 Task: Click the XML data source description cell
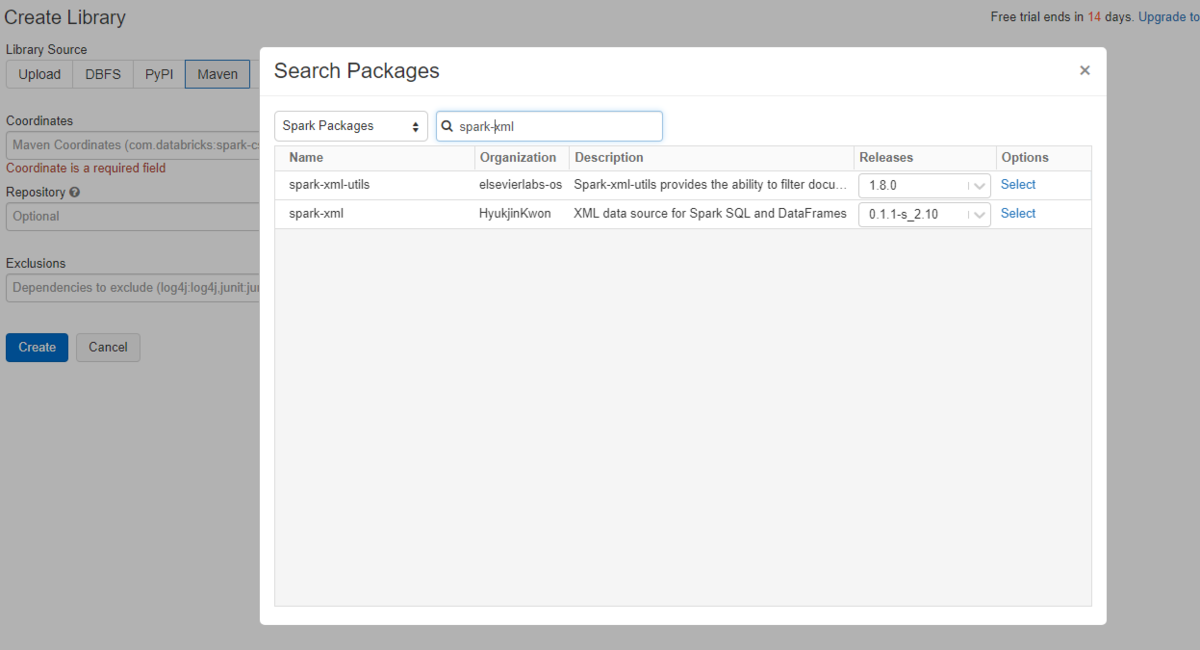coord(712,214)
